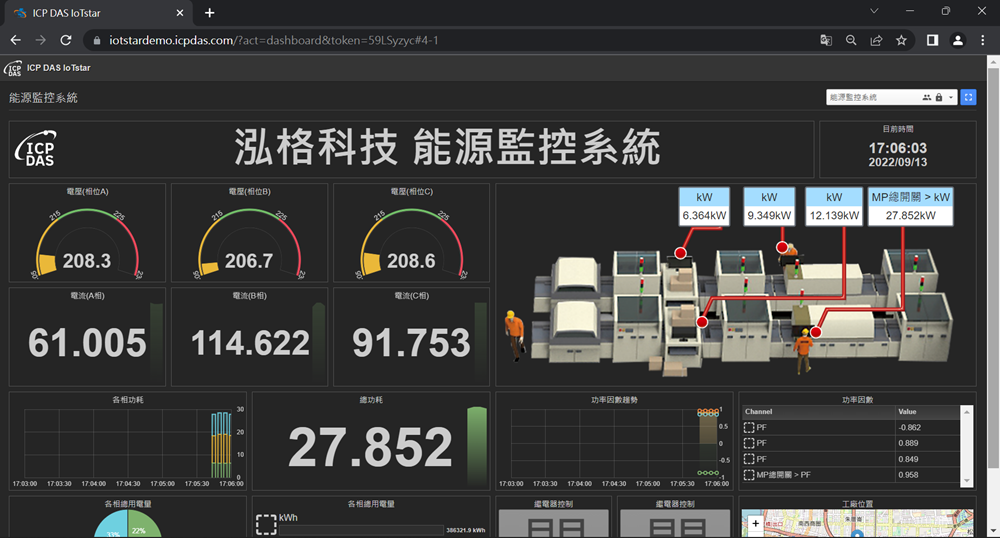Go back to previous browser page
1000x538 pixels.
16,40
